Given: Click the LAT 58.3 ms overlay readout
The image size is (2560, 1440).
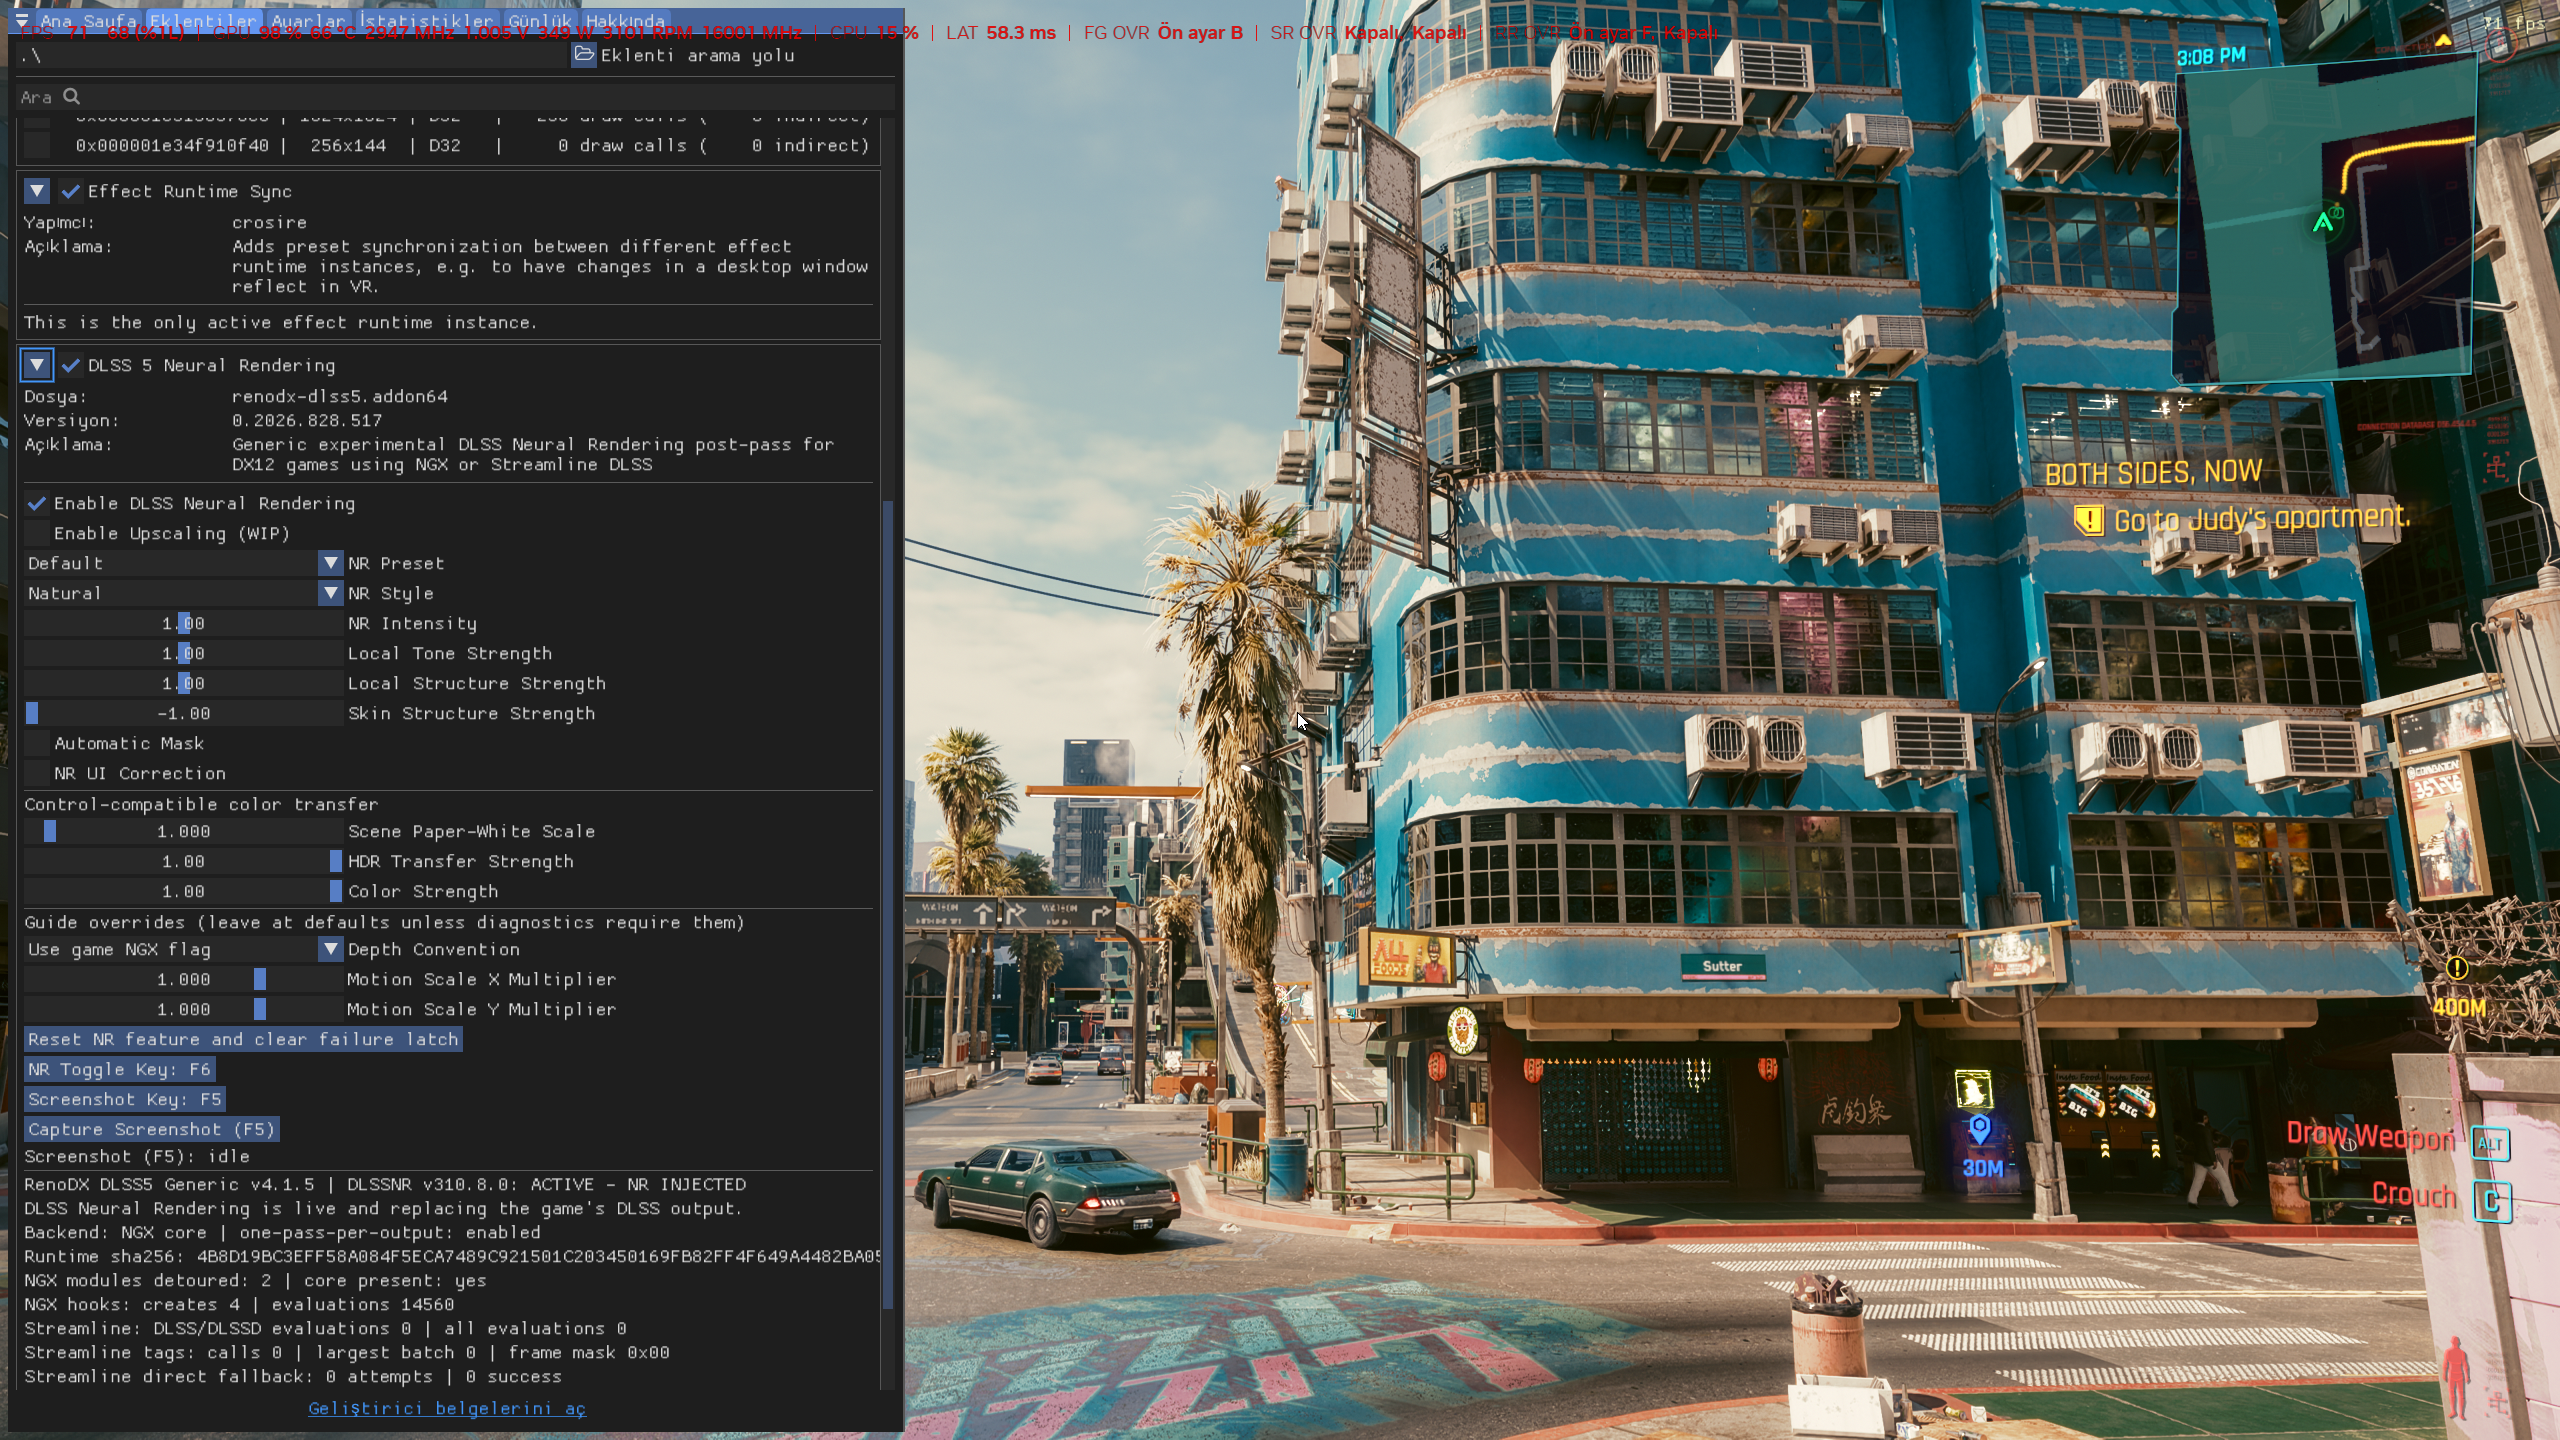Looking at the screenshot, I should point(1000,33).
